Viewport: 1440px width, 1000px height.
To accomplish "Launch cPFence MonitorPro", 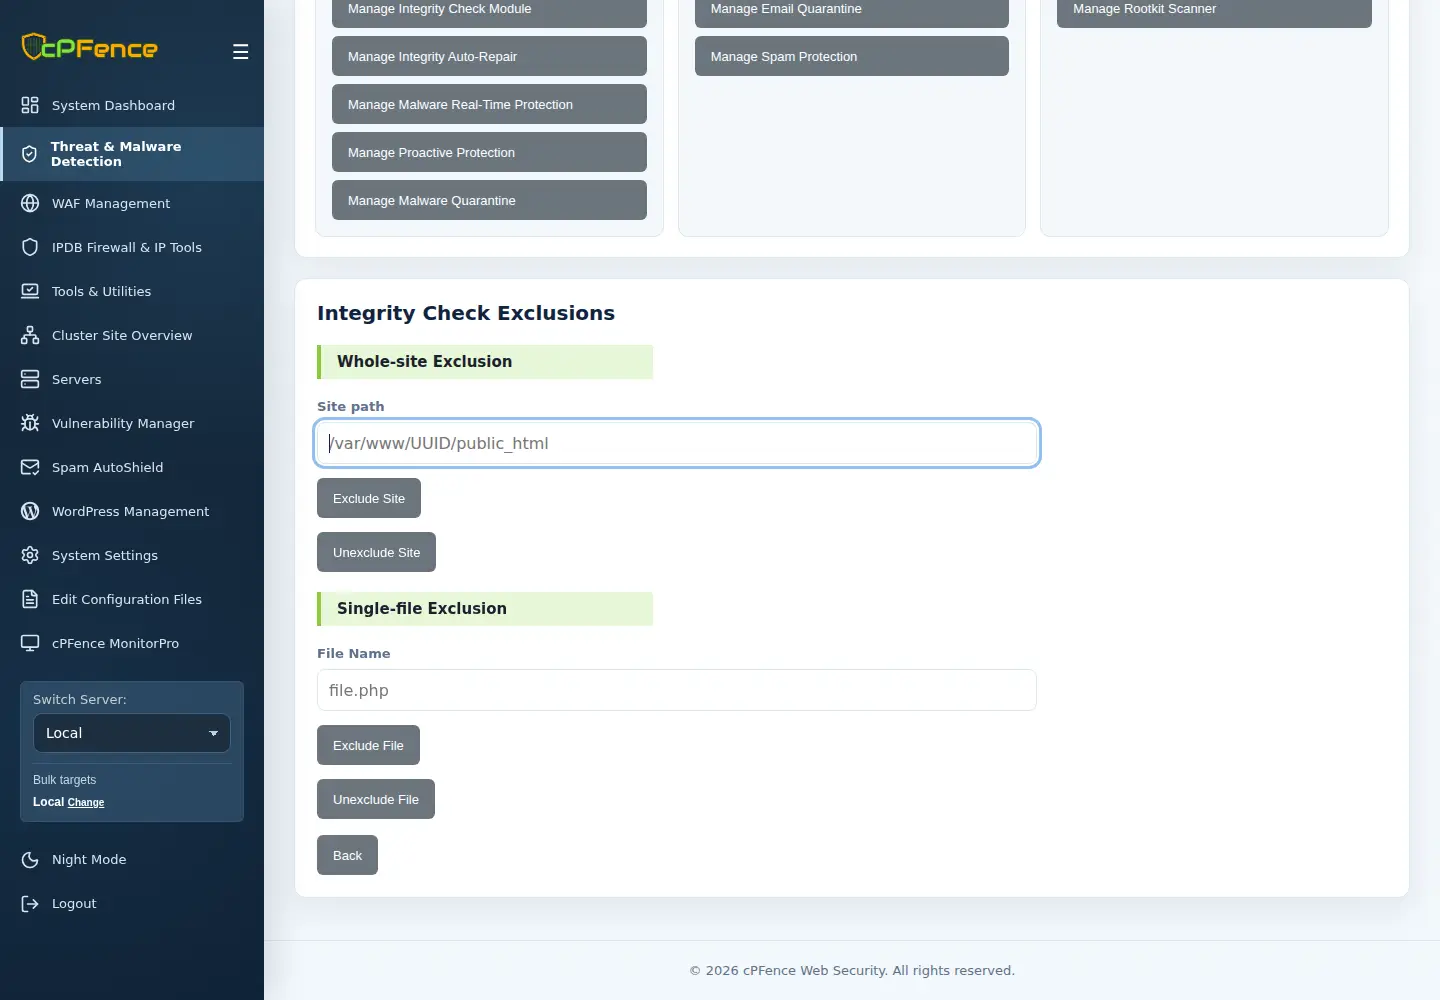I will (x=132, y=643).
